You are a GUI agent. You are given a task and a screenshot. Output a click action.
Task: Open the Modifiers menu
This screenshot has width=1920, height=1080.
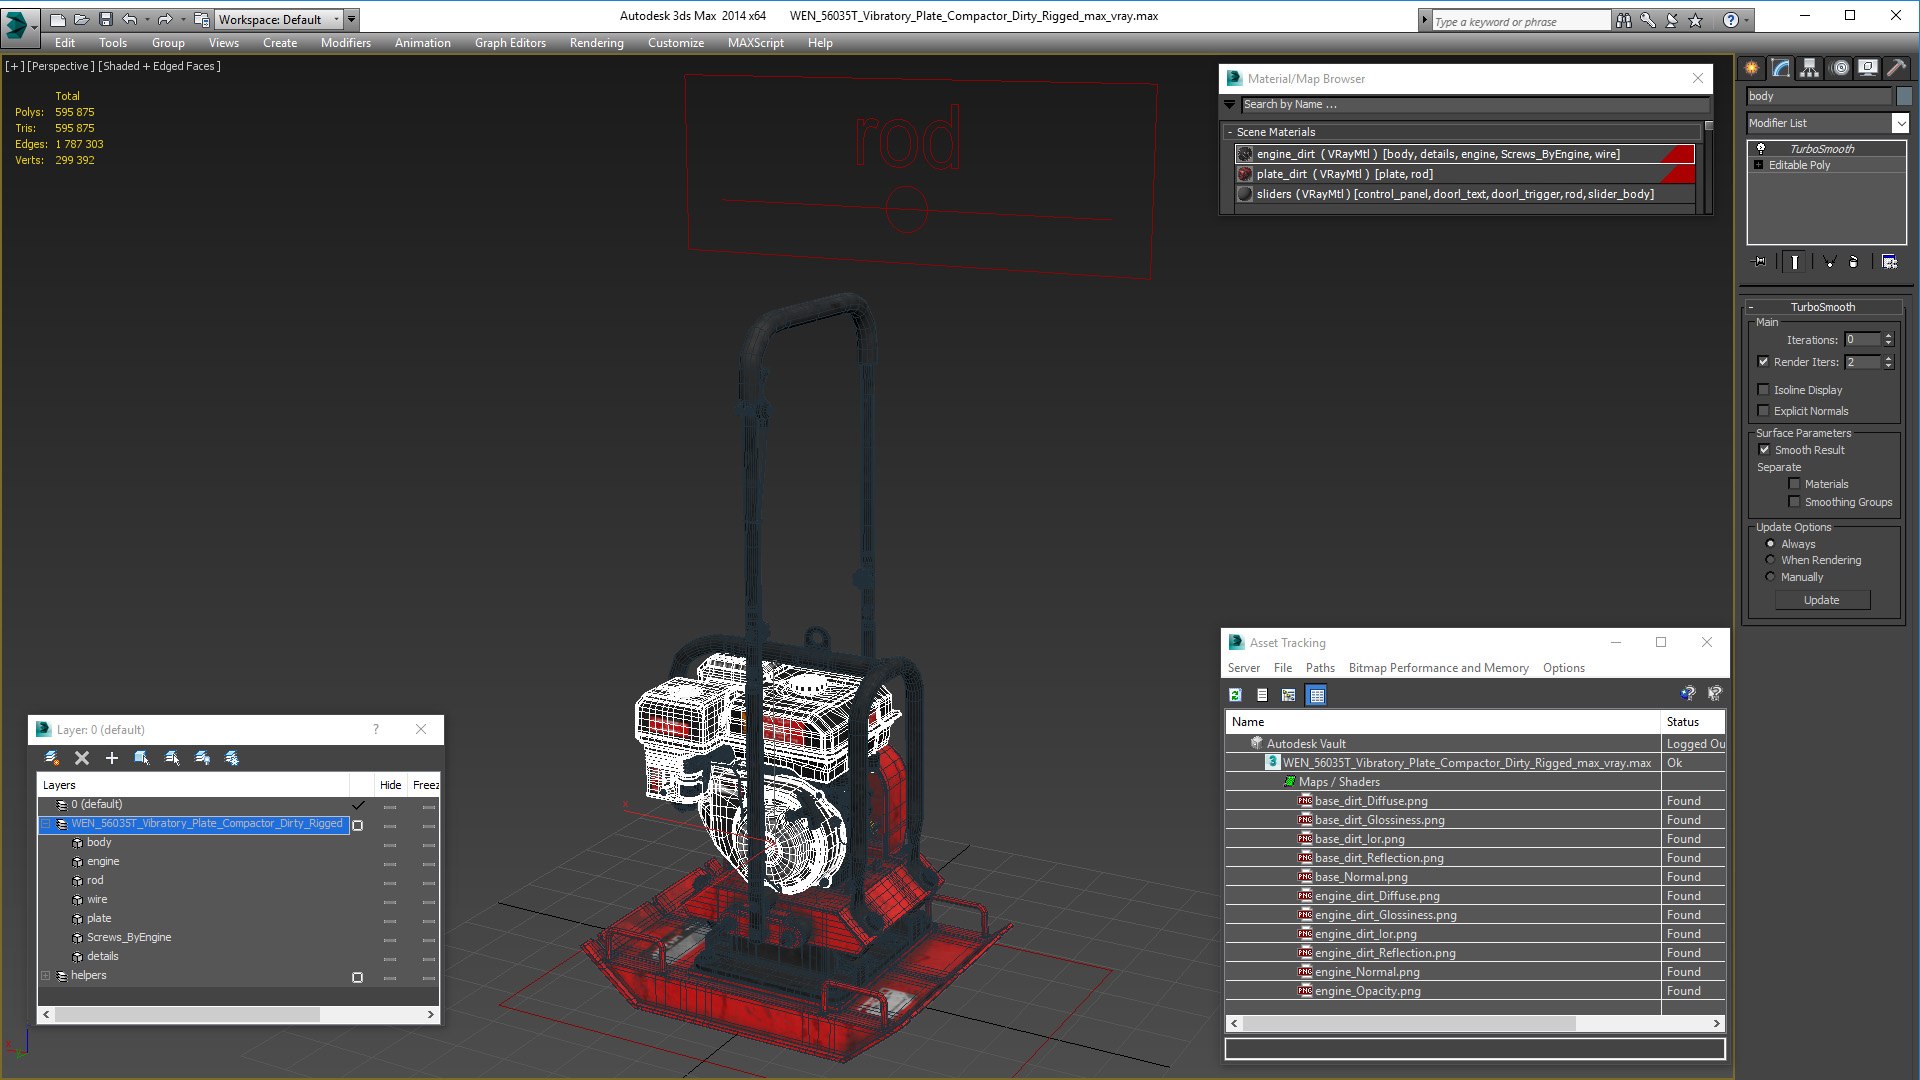click(345, 43)
